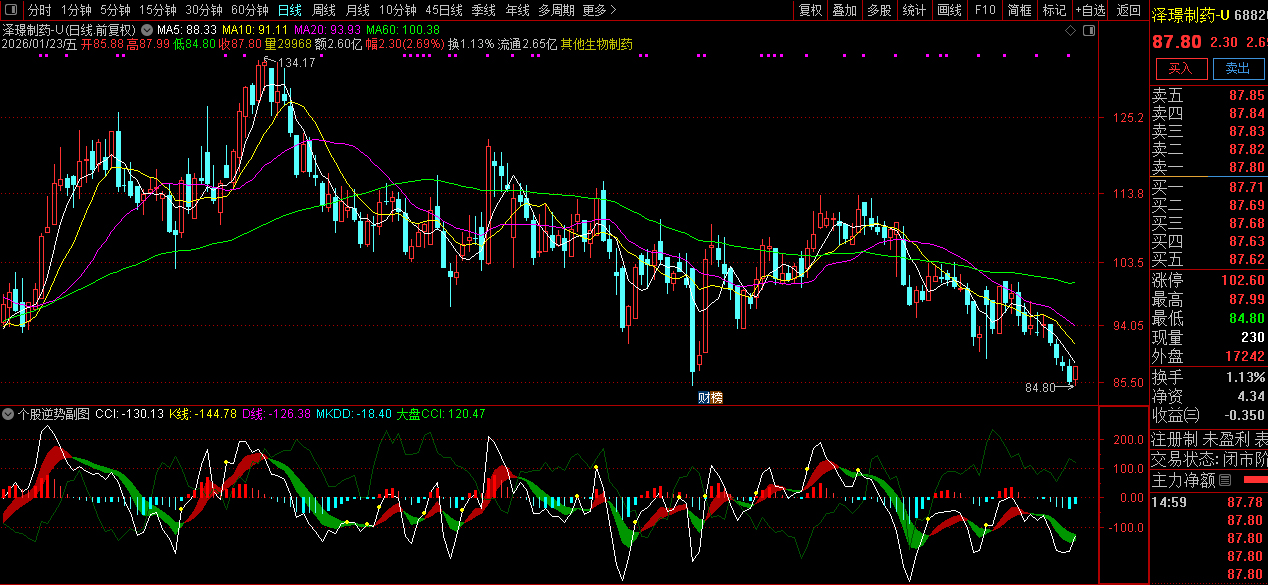This screenshot has width=1268, height=585.
Task: Toggle 简框 simplified frame view
Action: (x=1020, y=10)
